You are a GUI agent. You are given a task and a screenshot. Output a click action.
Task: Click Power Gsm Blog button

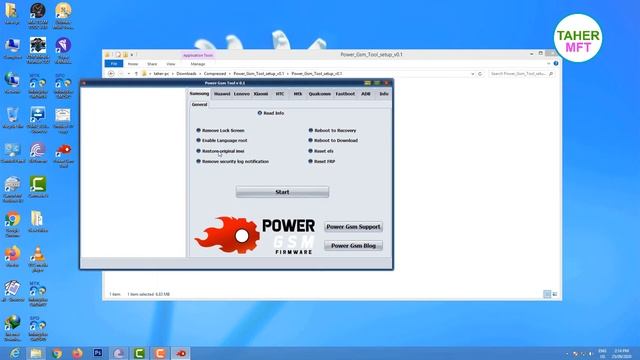tap(353, 246)
